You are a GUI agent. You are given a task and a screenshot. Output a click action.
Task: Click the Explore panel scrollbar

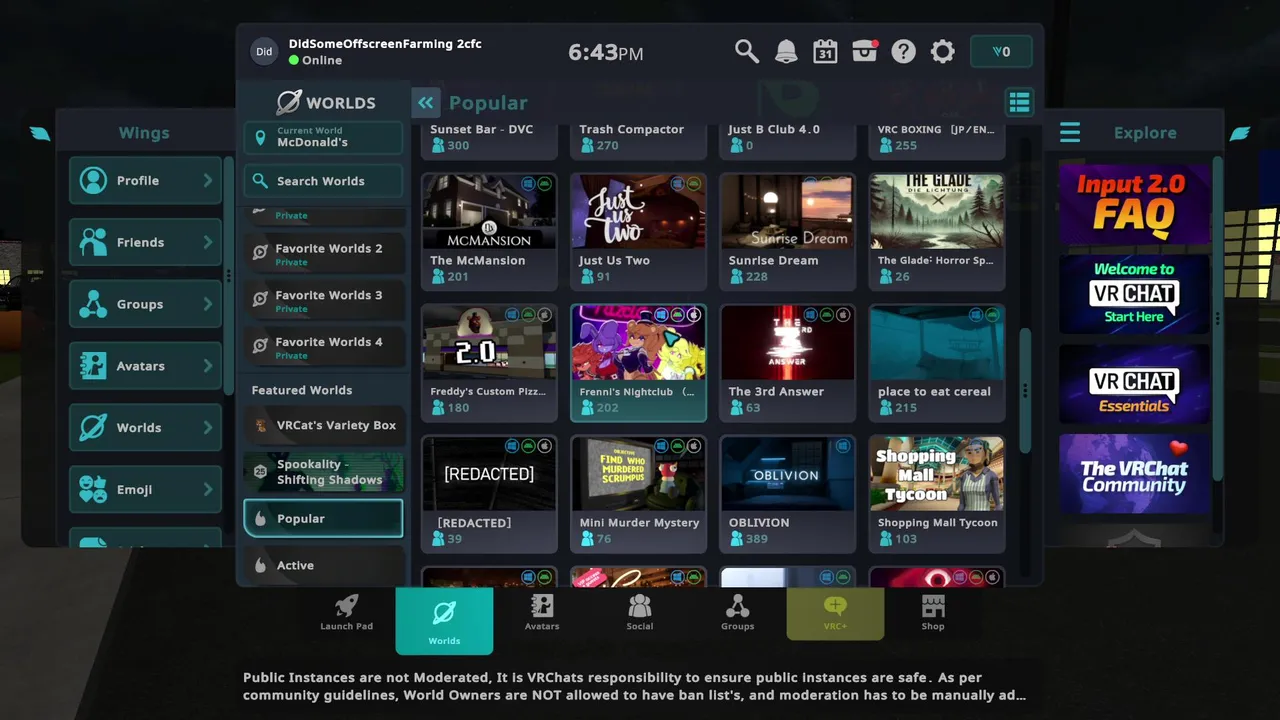(1217, 319)
